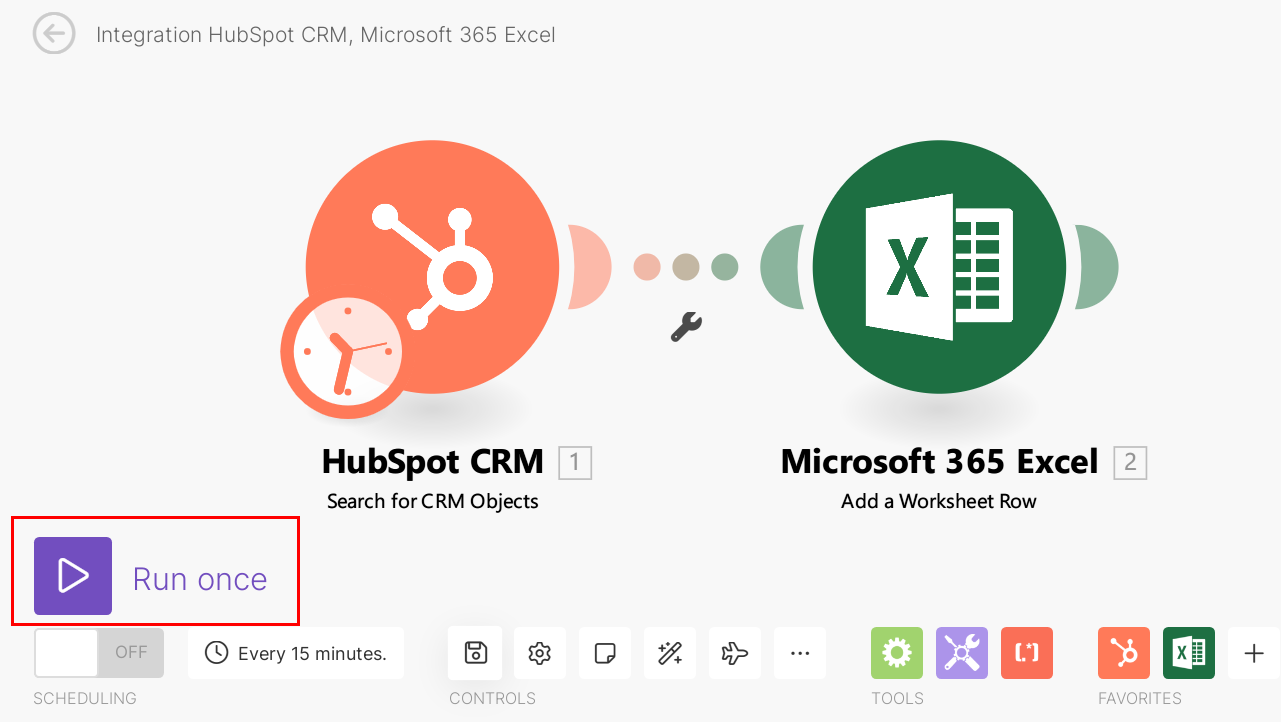Click the Run once label

[x=200, y=579]
